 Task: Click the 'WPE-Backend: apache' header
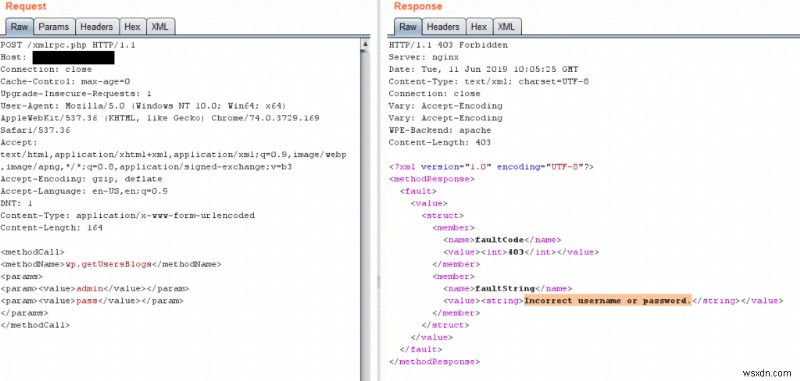[440, 130]
